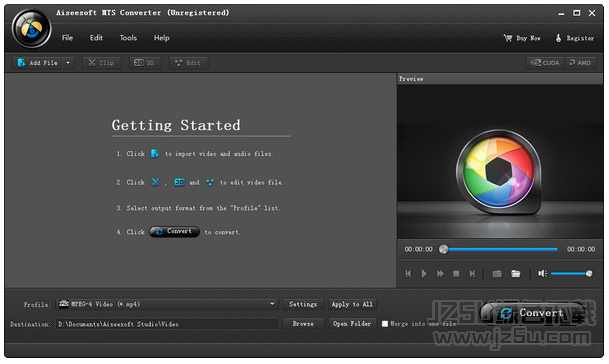Click the preview video area

[x=500, y=161]
